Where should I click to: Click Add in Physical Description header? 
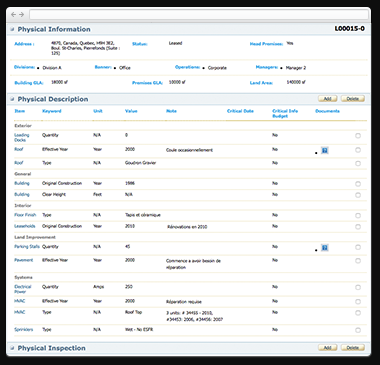click(328, 99)
